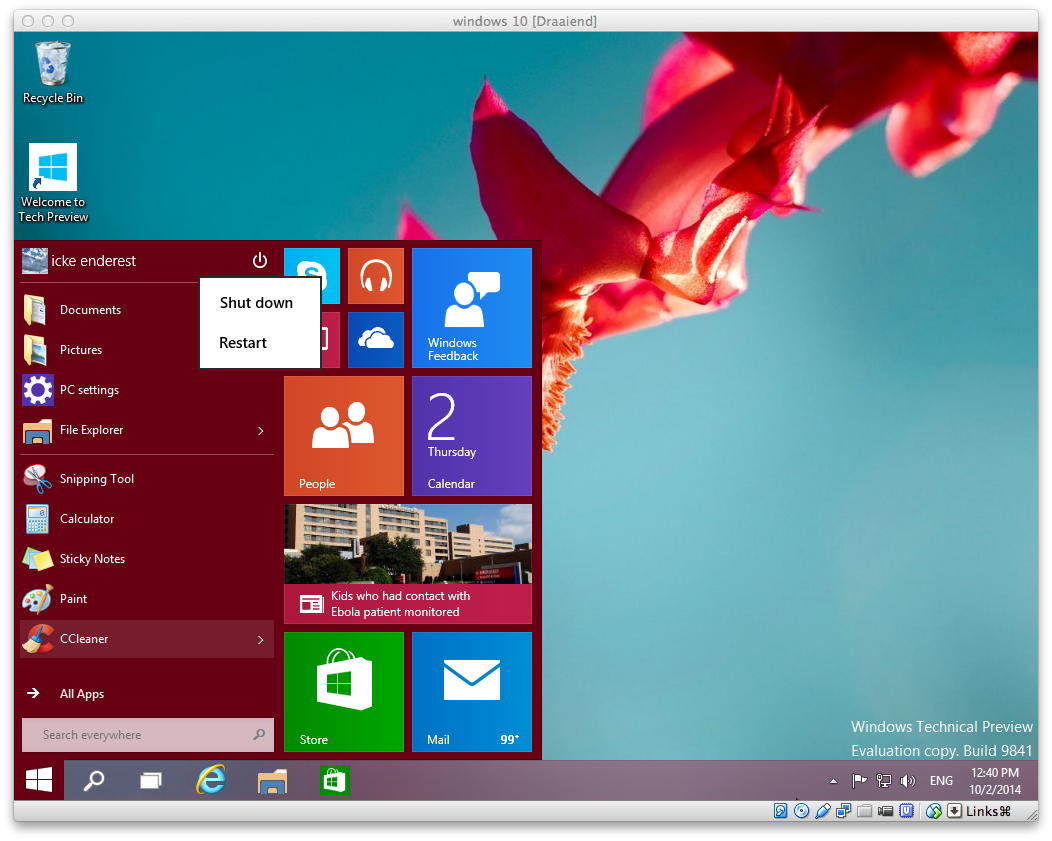Select Shut down from power menu
The width and height of the screenshot is (1052, 841).
tap(257, 303)
